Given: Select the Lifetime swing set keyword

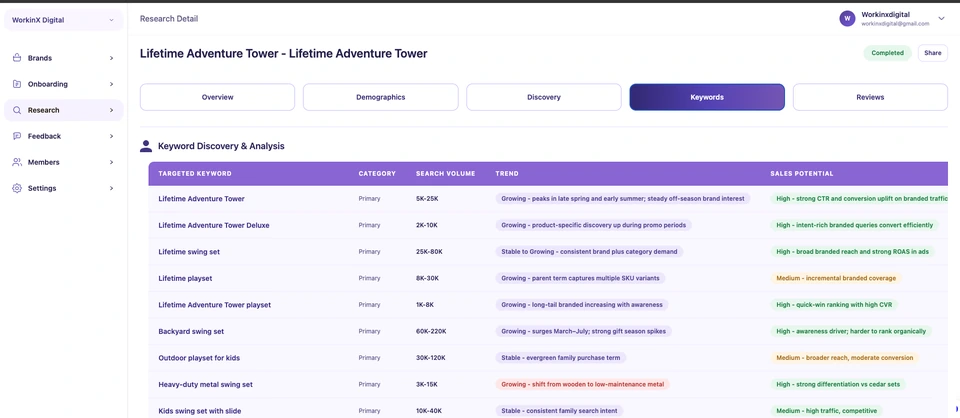Looking at the screenshot, I should pos(189,252).
